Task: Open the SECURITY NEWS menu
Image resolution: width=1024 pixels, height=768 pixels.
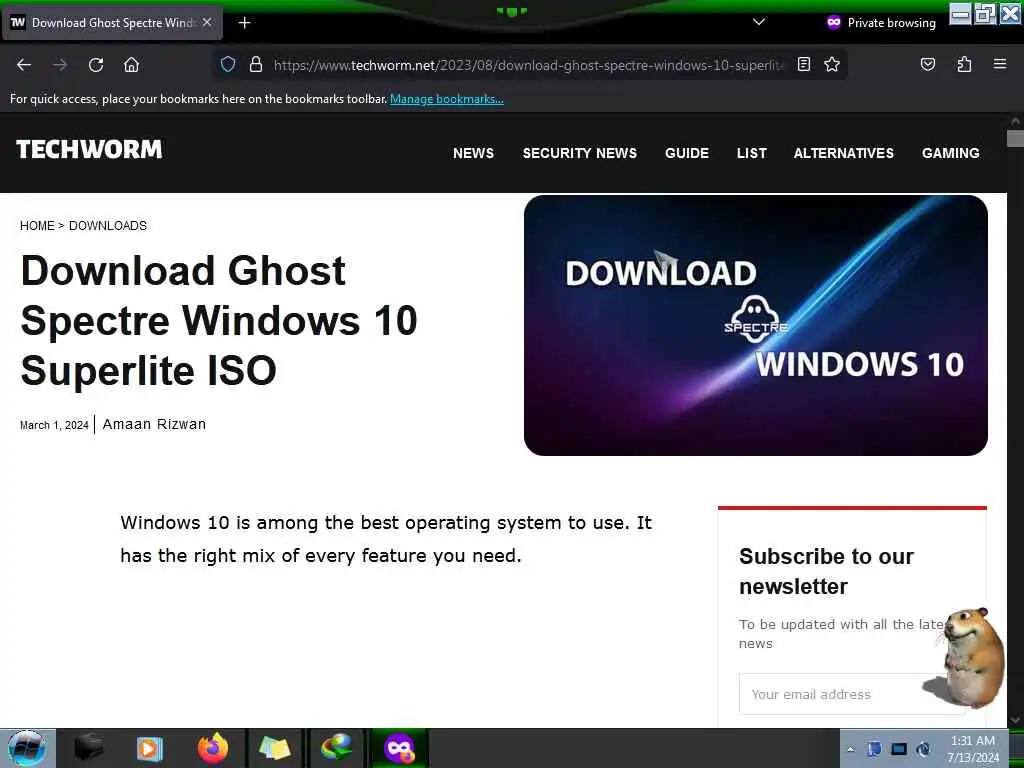Action: (579, 153)
